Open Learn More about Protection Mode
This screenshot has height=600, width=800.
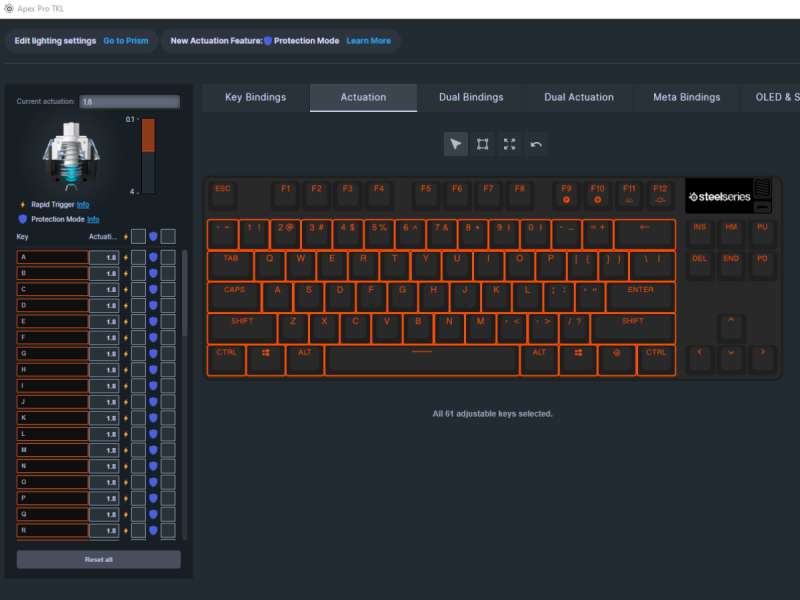click(368, 41)
